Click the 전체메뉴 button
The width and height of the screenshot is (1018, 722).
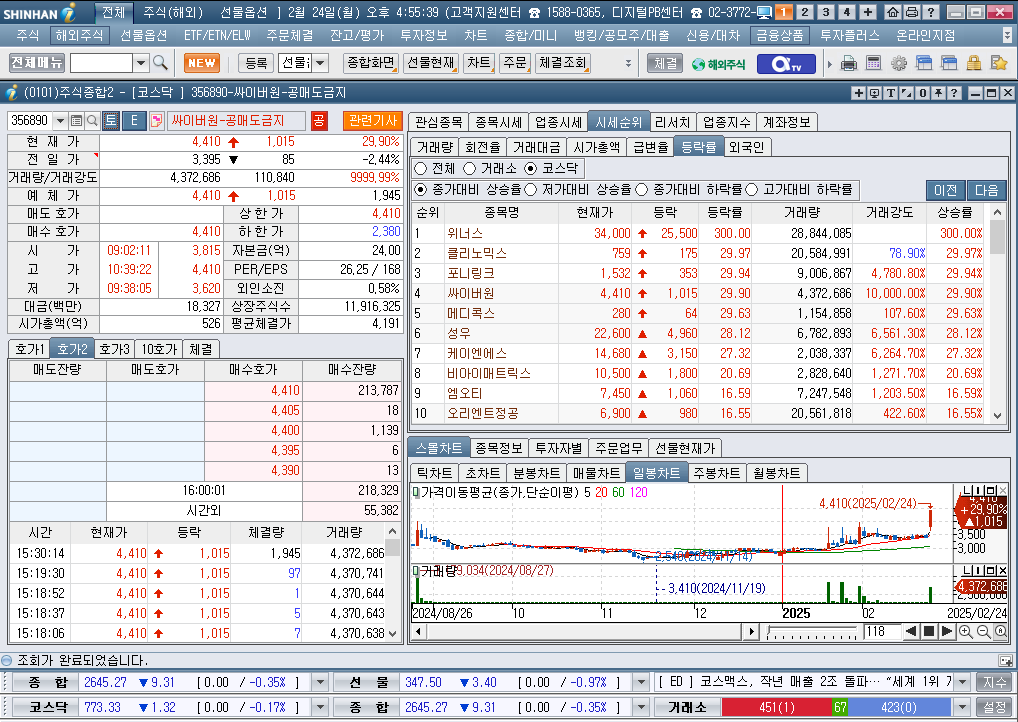[37, 63]
